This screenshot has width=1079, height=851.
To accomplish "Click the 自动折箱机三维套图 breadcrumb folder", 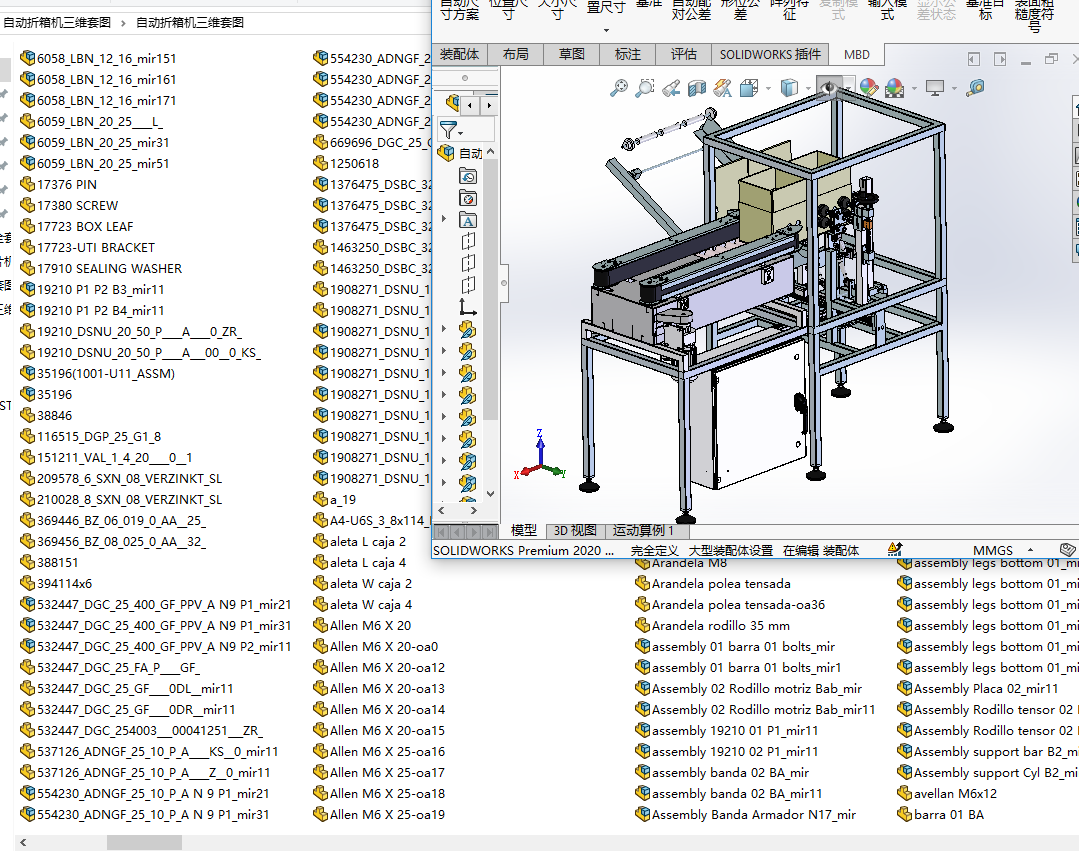I will pyautogui.click(x=189, y=22).
